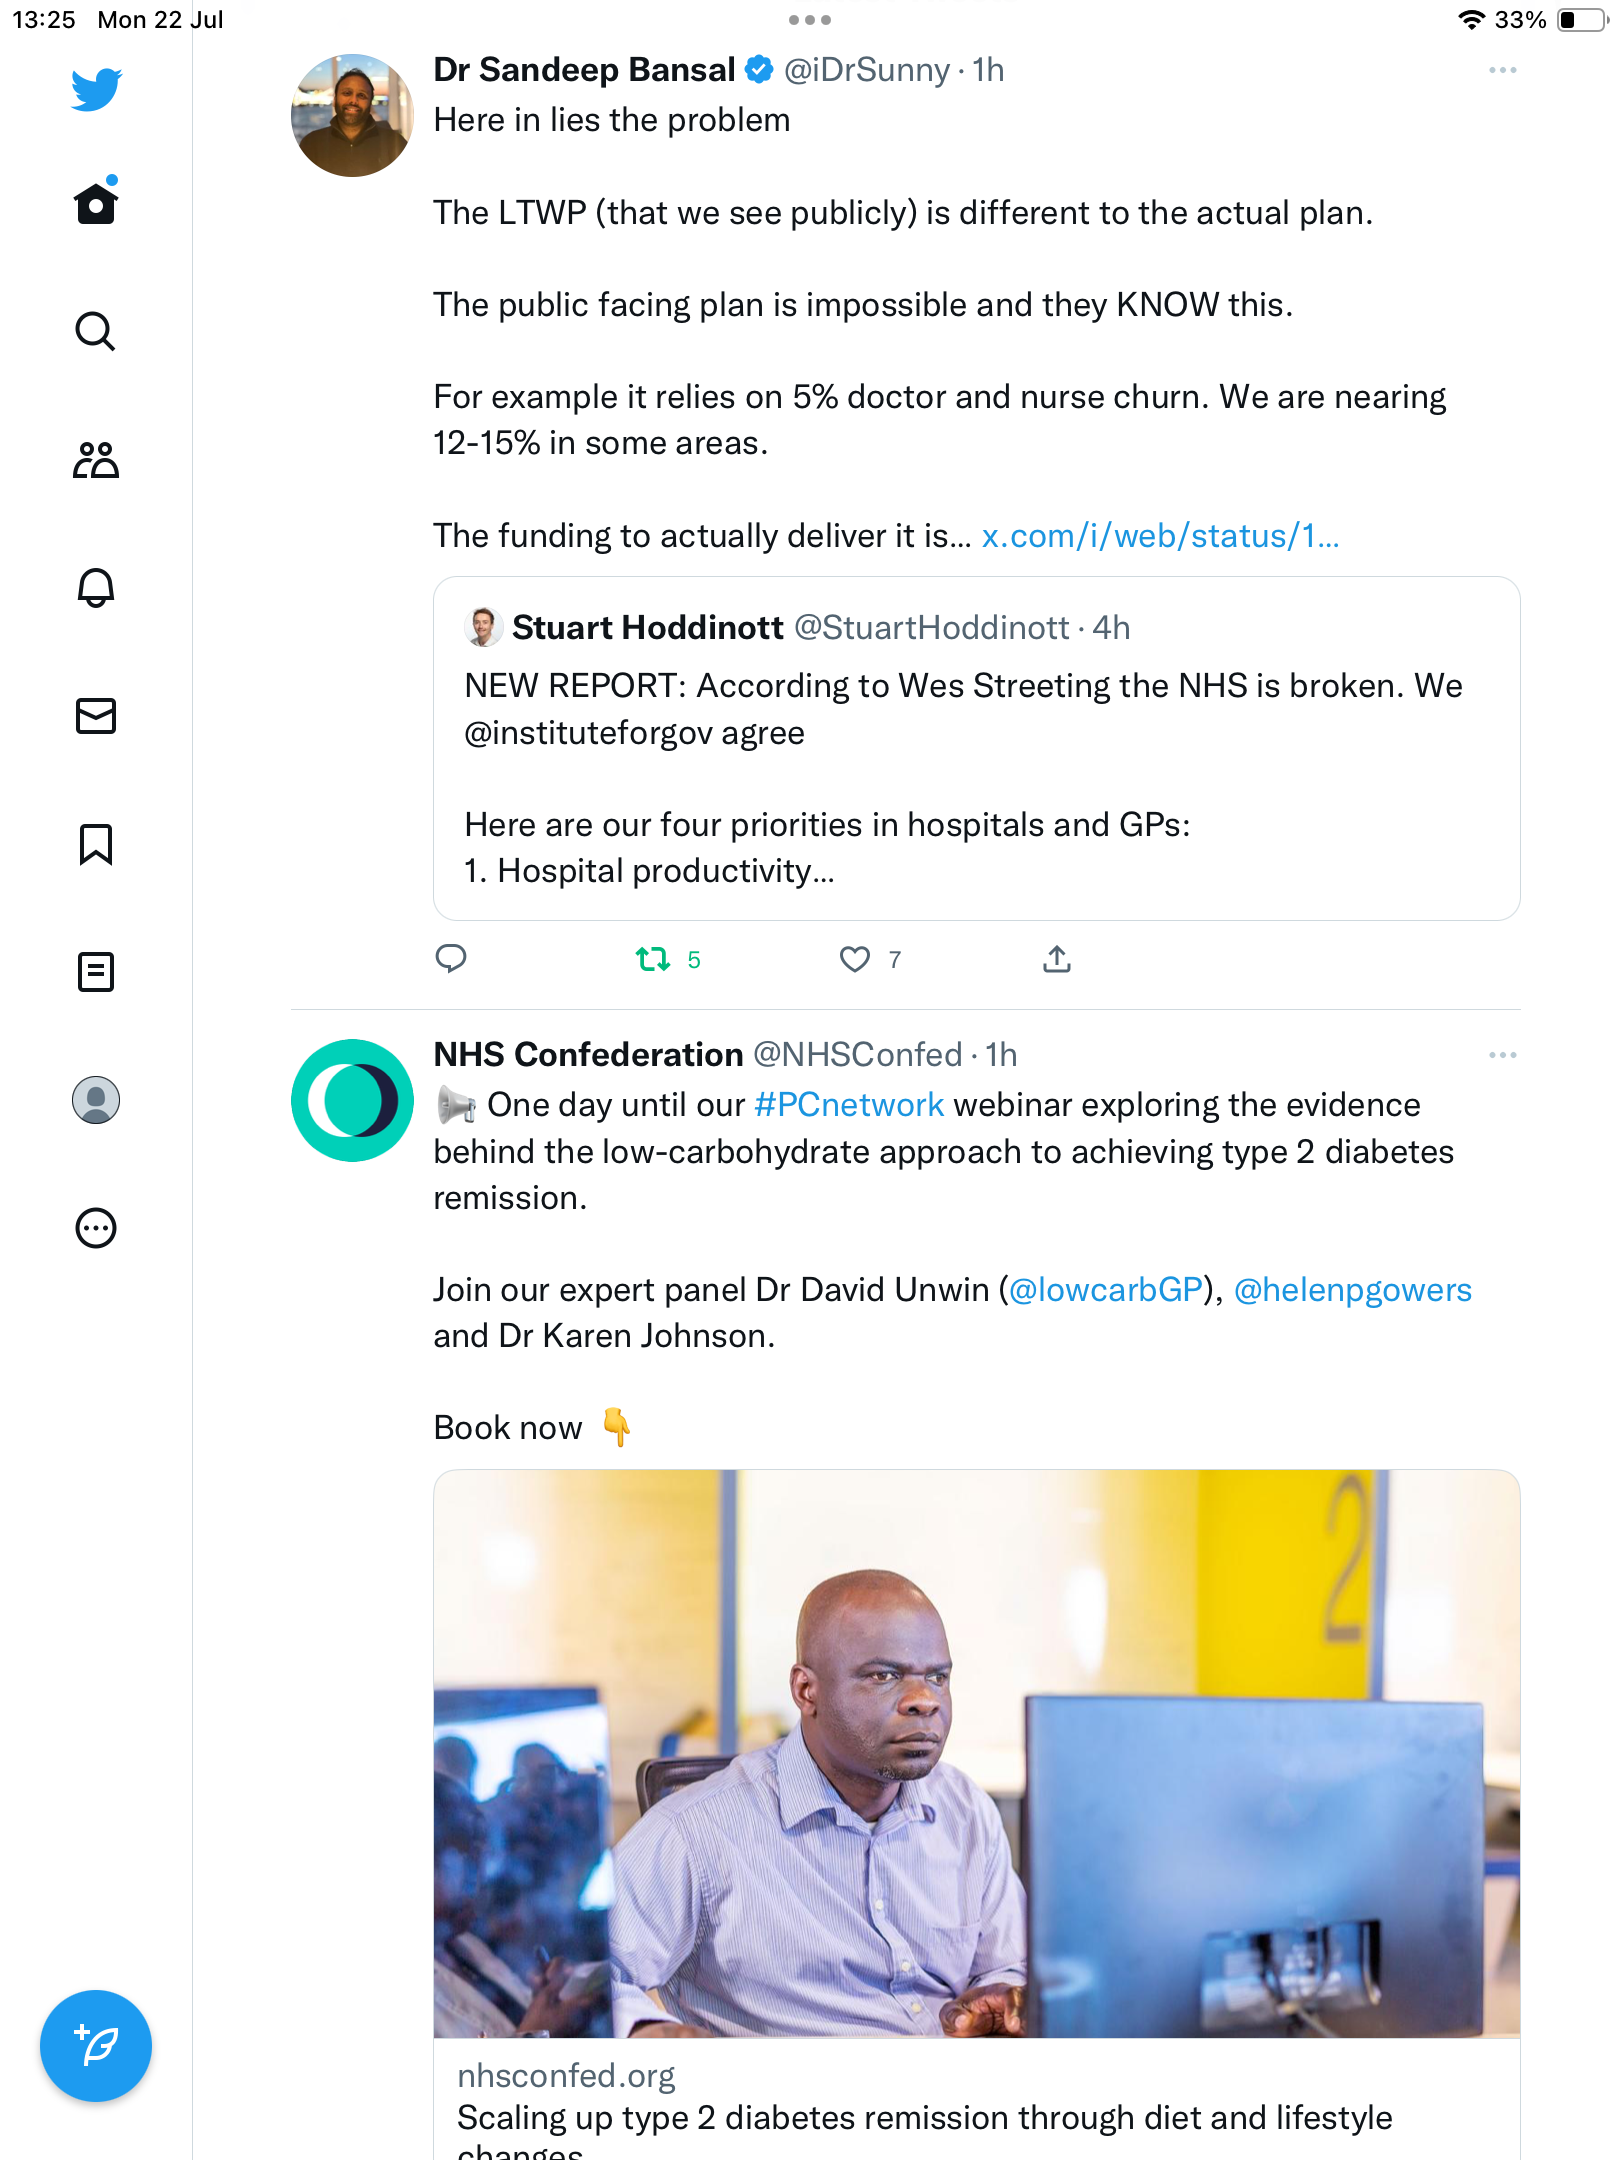Open the Bookmarks page
Image resolution: width=1620 pixels, height=2160 pixels.
coord(96,844)
